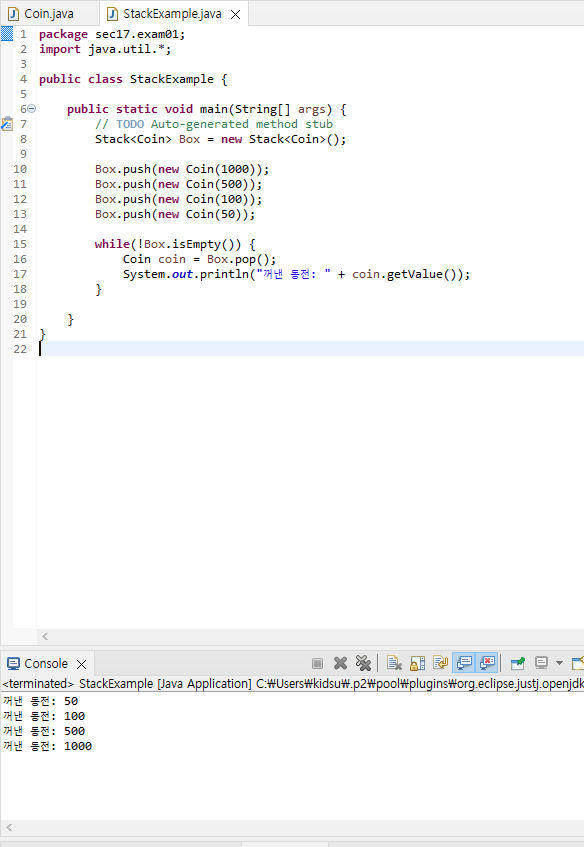Click 'Box.push(new Coin(500));' on line 11

[x=178, y=184]
